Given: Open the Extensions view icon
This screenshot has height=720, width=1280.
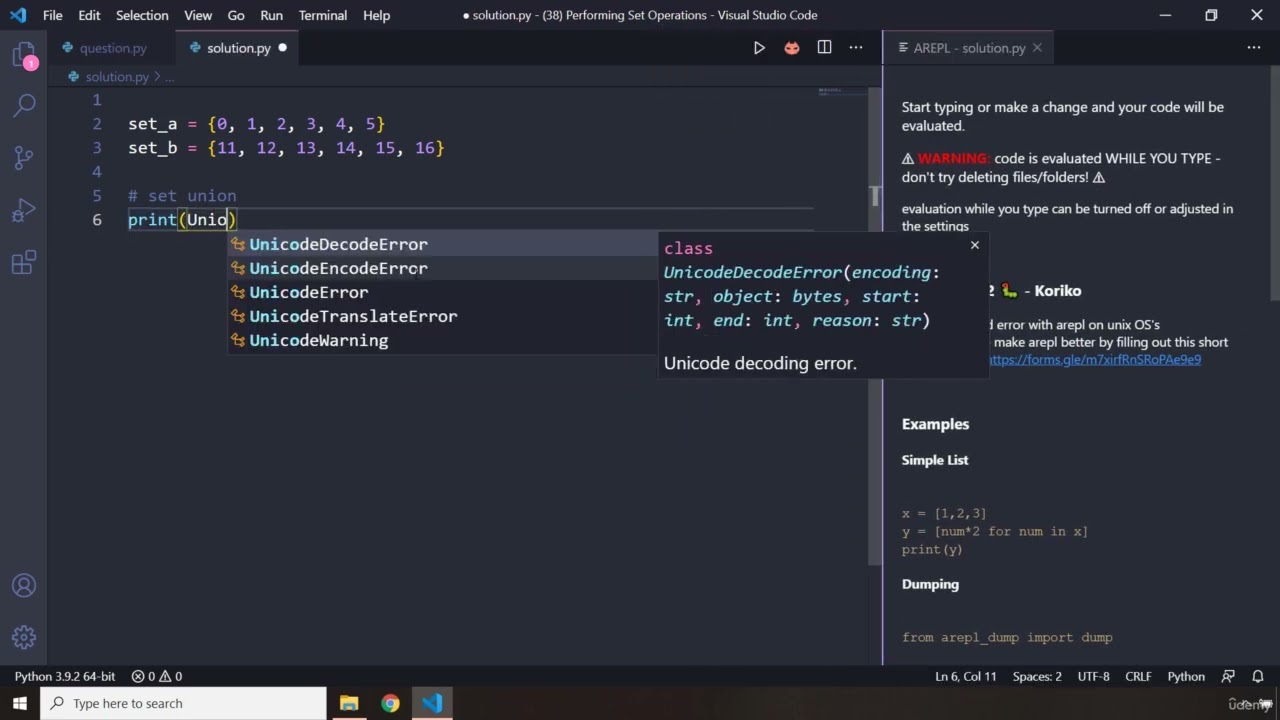Looking at the screenshot, I should (x=24, y=263).
